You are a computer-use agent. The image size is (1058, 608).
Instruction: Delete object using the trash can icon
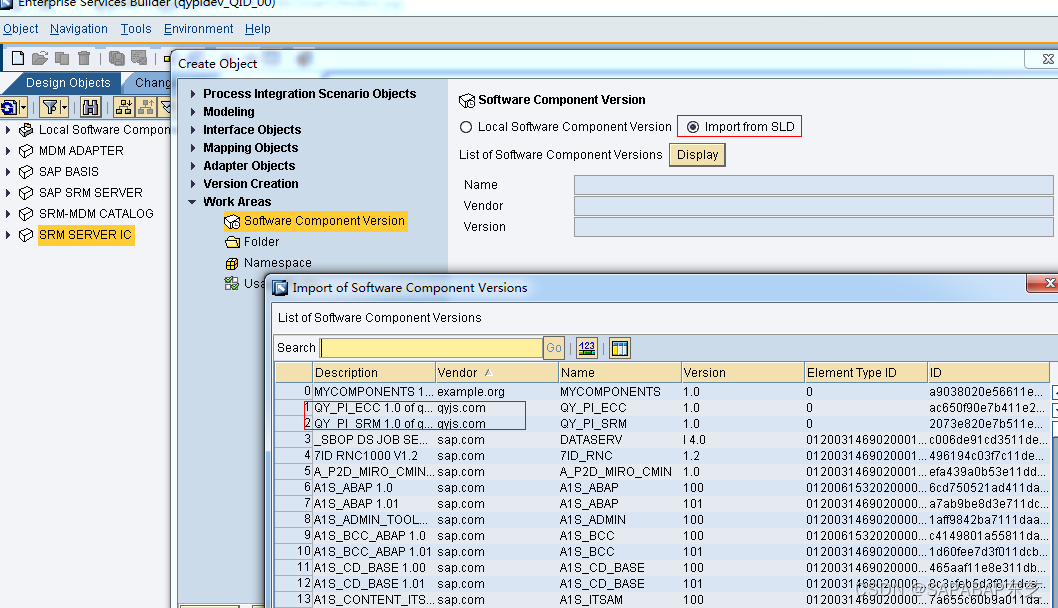coord(83,58)
